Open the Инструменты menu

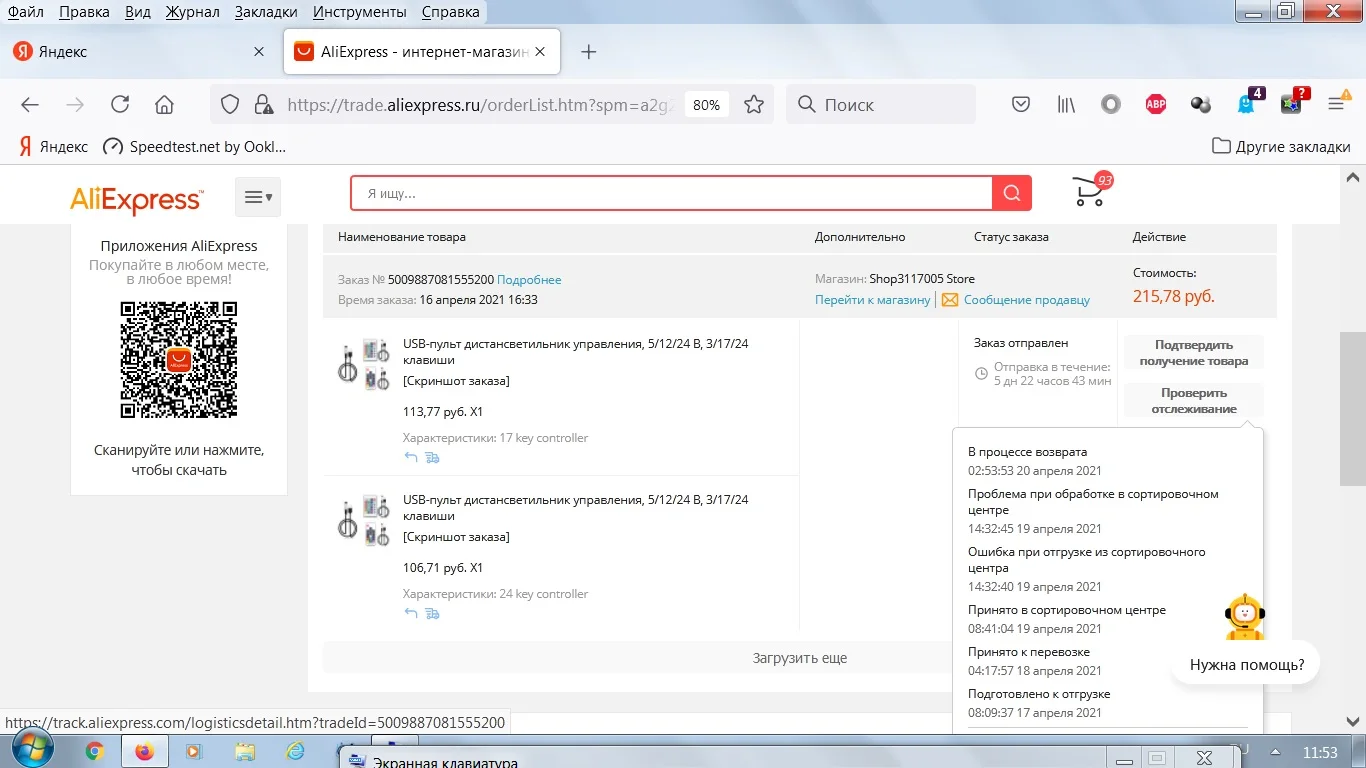tap(360, 12)
